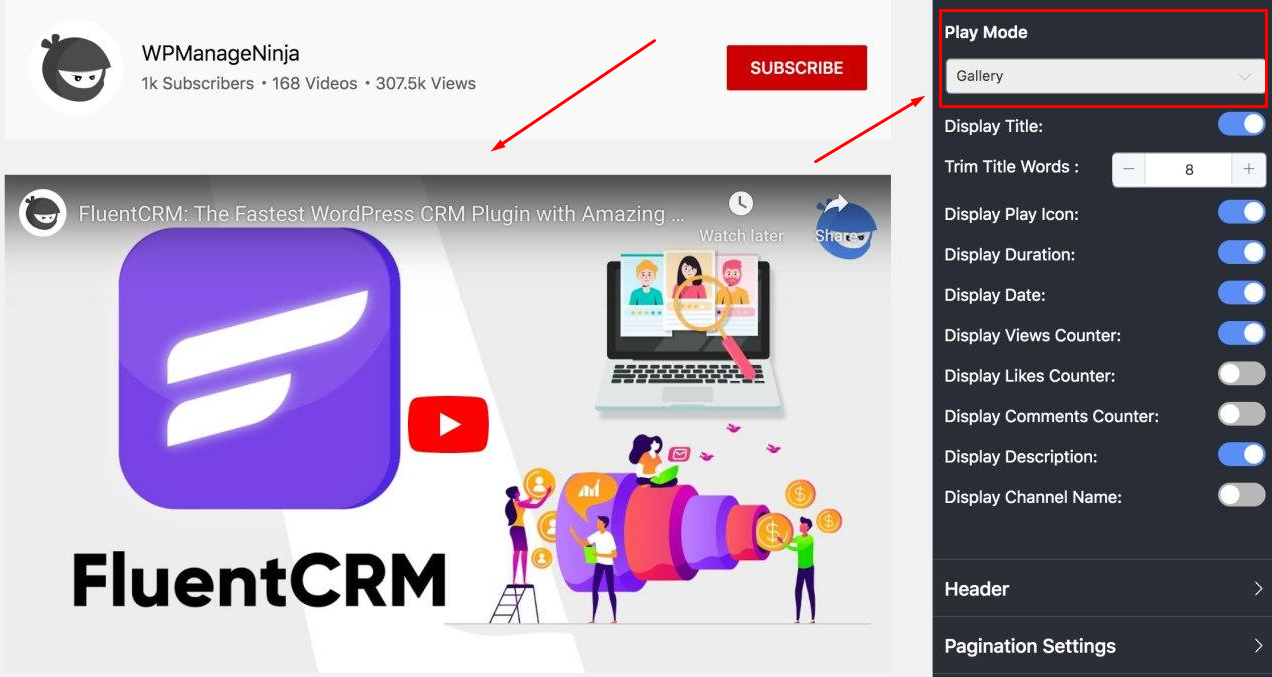Click the 'Trim Title Words :' label
This screenshot has height=677, width=1272.
click(1012, 167)
